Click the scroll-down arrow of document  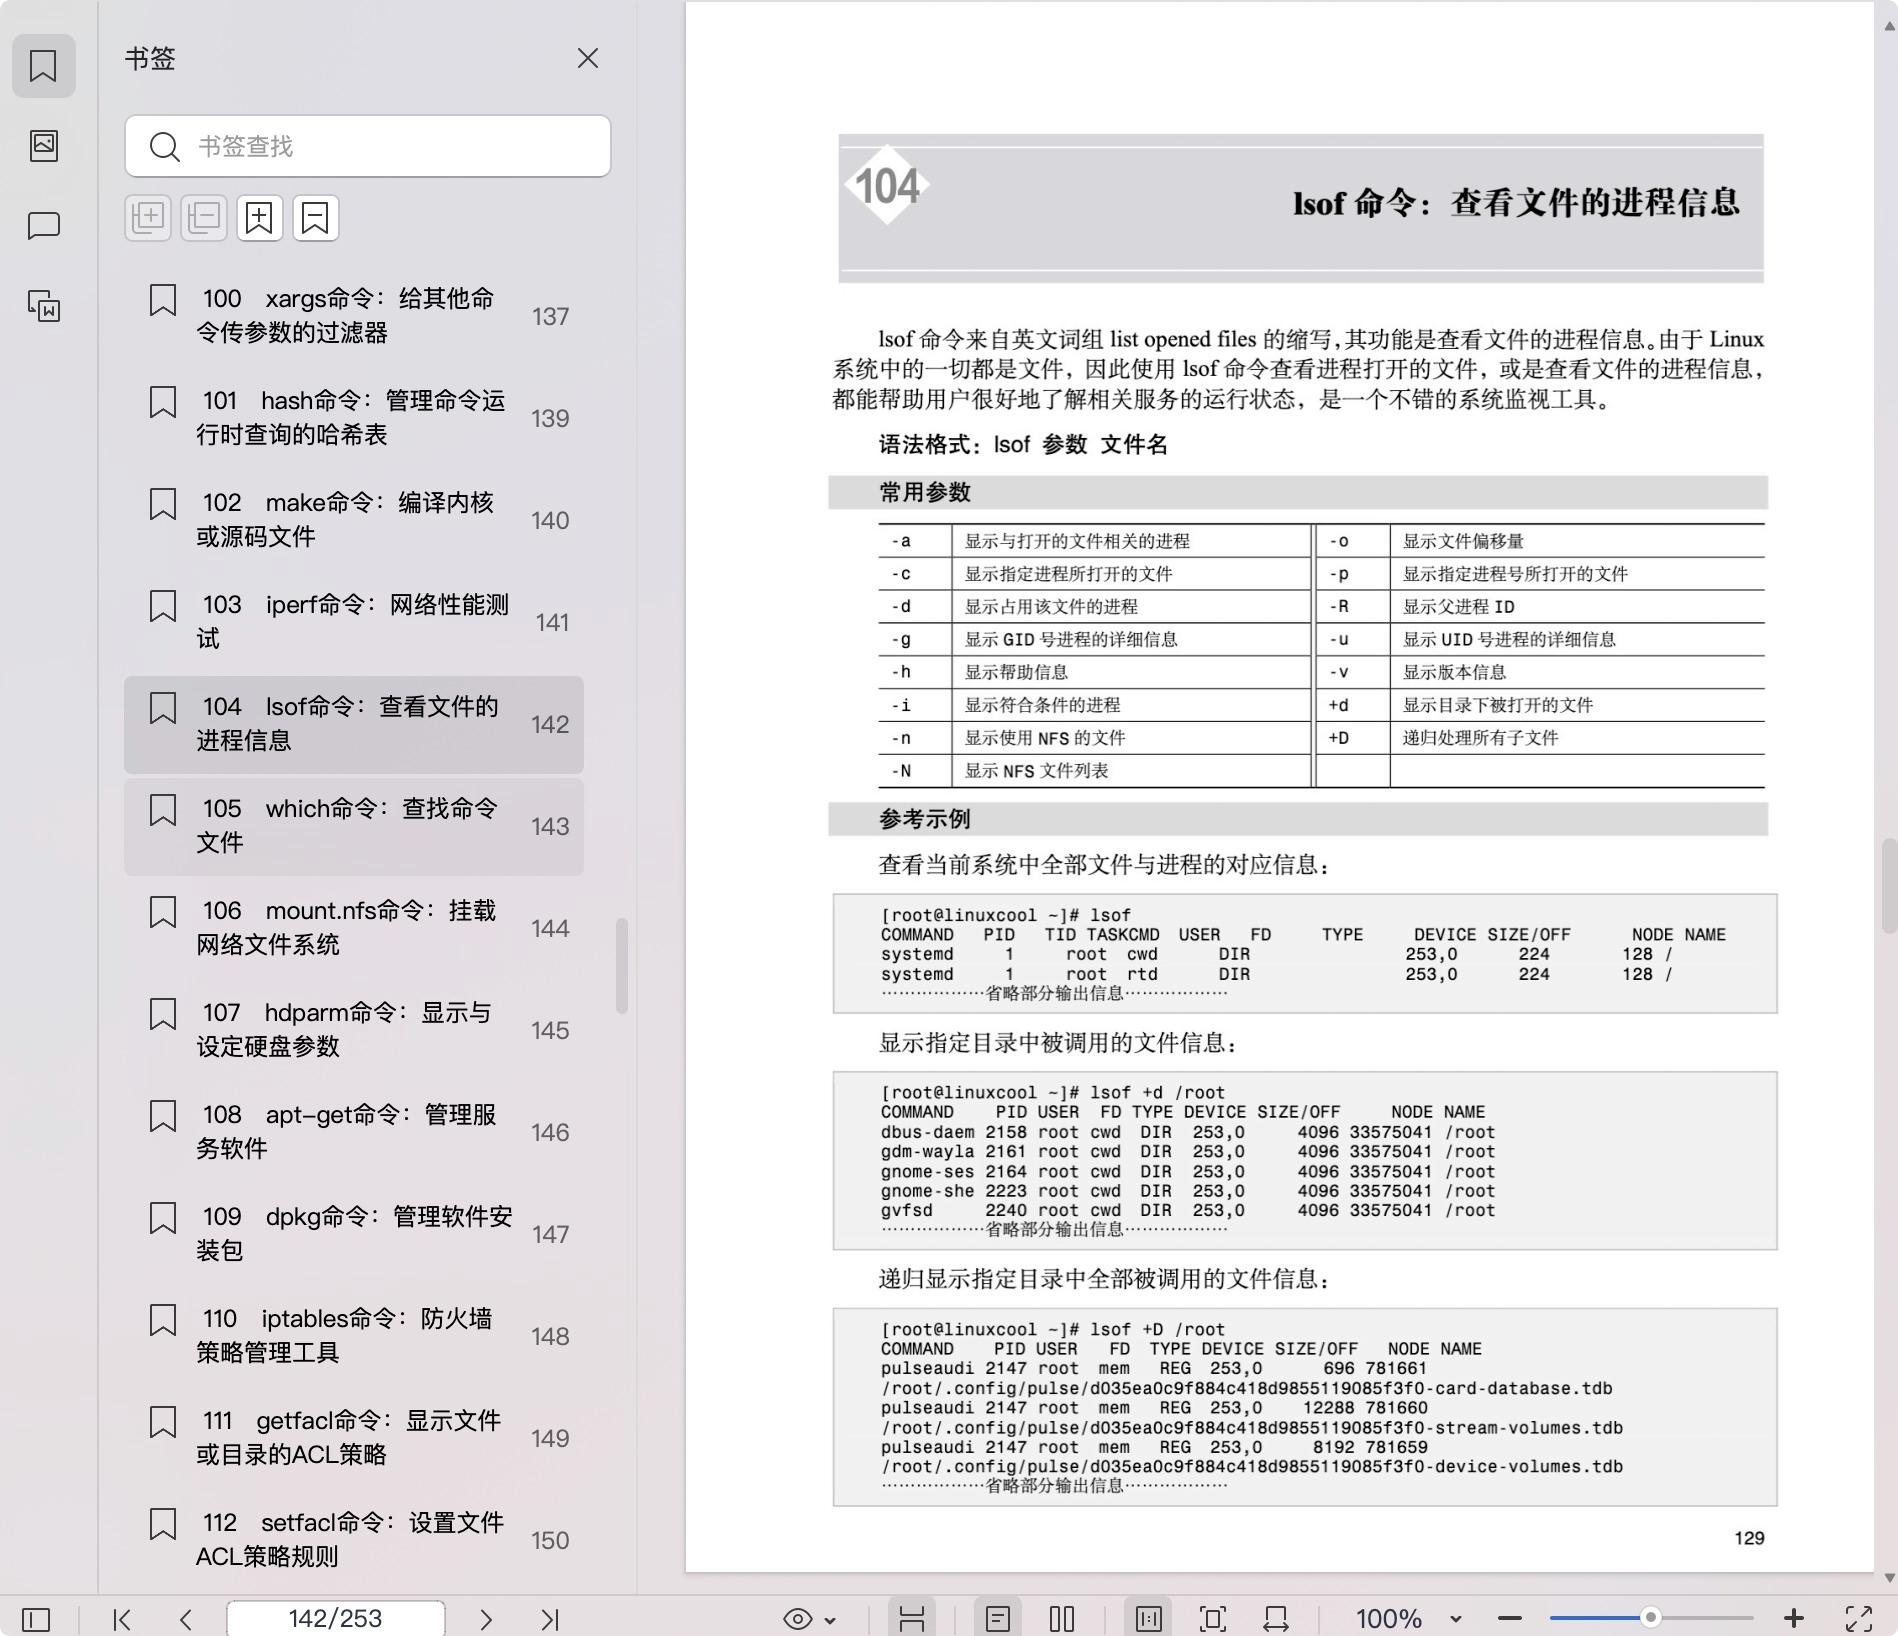point(1889,1578)
